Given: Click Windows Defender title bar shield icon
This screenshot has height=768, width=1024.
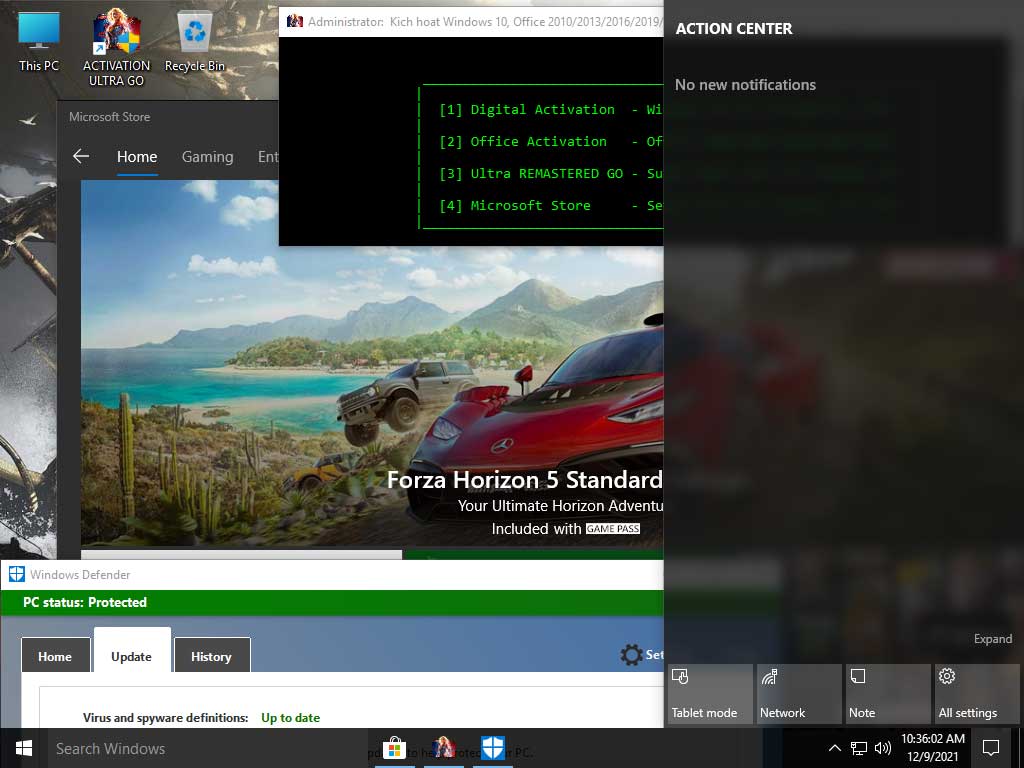Looking at the screenshot, I should click(x=16, y=575).
